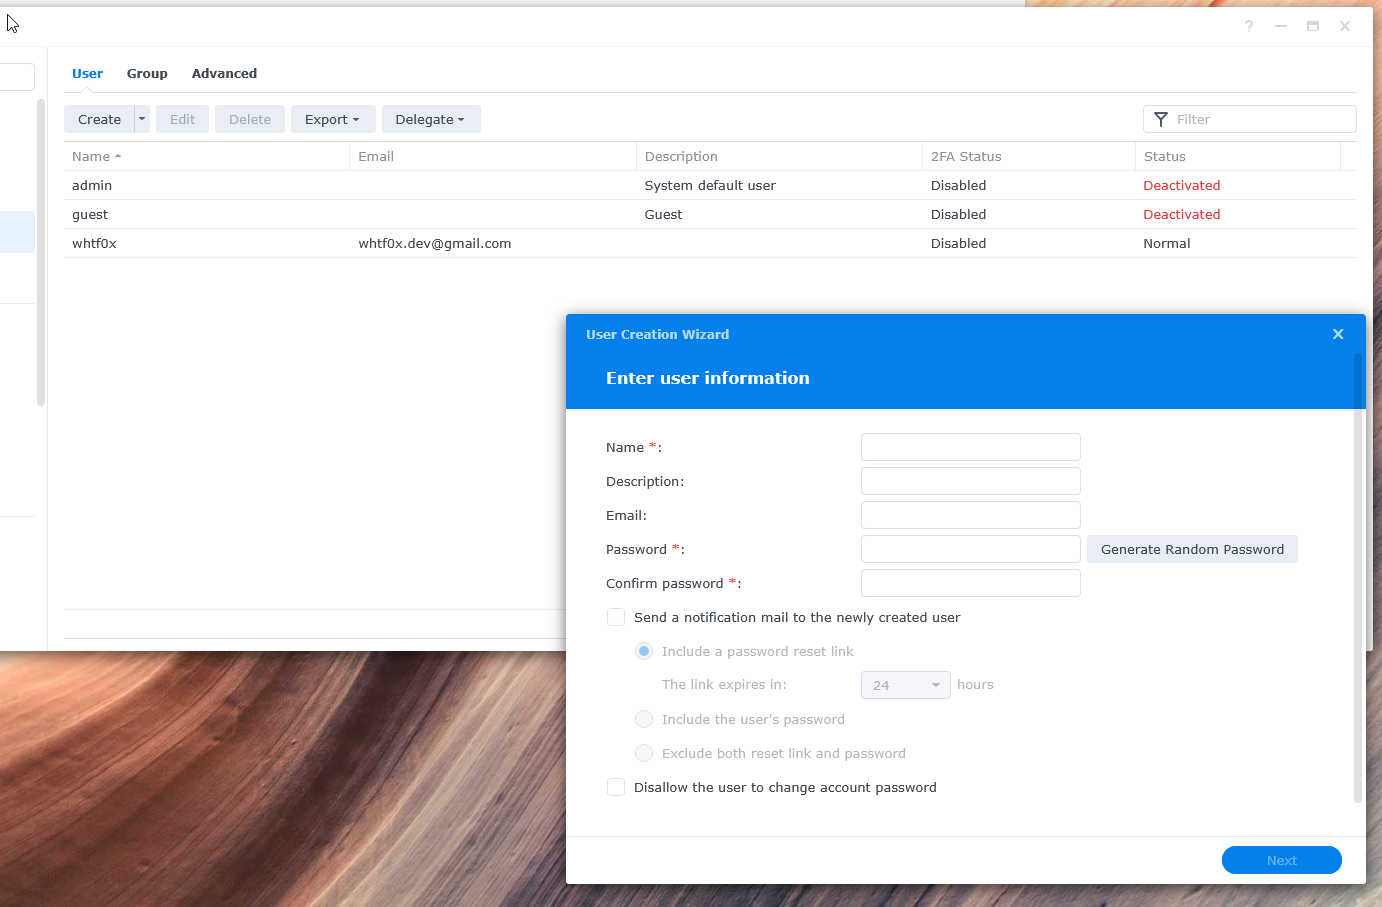Choose Include the user's password option
The image size is (1382, 907).
[644, 720]
